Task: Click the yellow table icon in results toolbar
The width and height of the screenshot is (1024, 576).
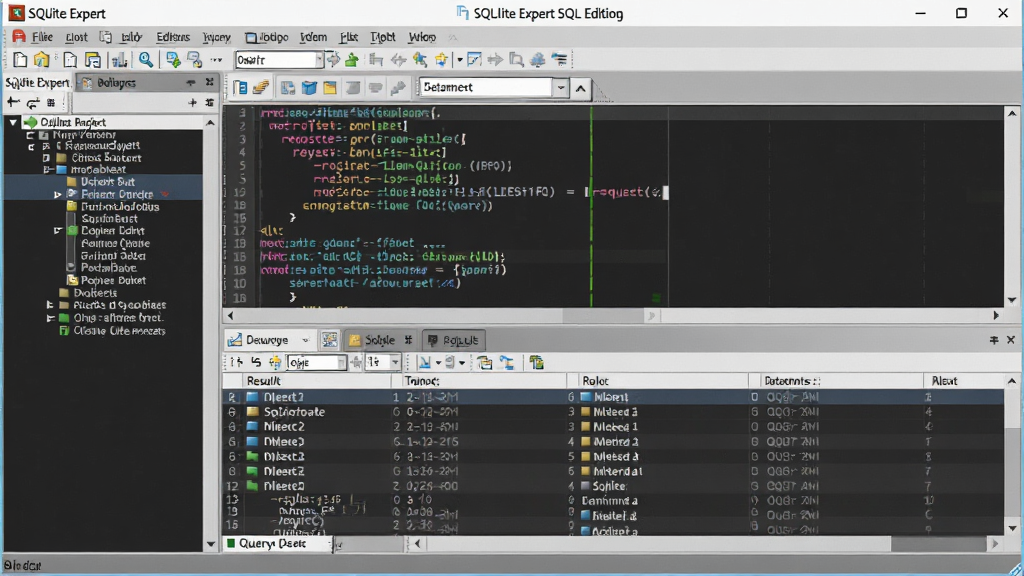Action: coord(485,362)
